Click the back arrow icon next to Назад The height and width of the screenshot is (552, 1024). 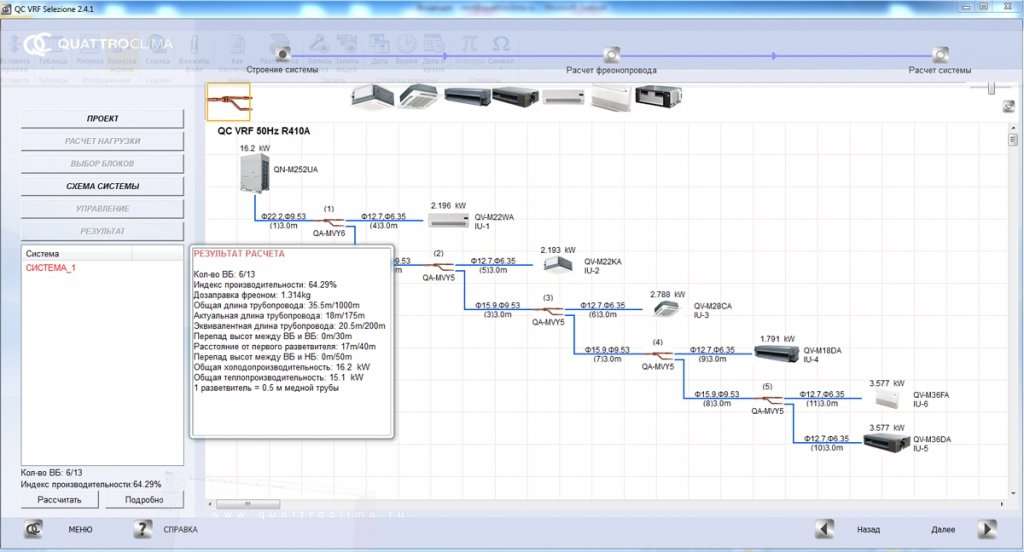tap(825, 529)
